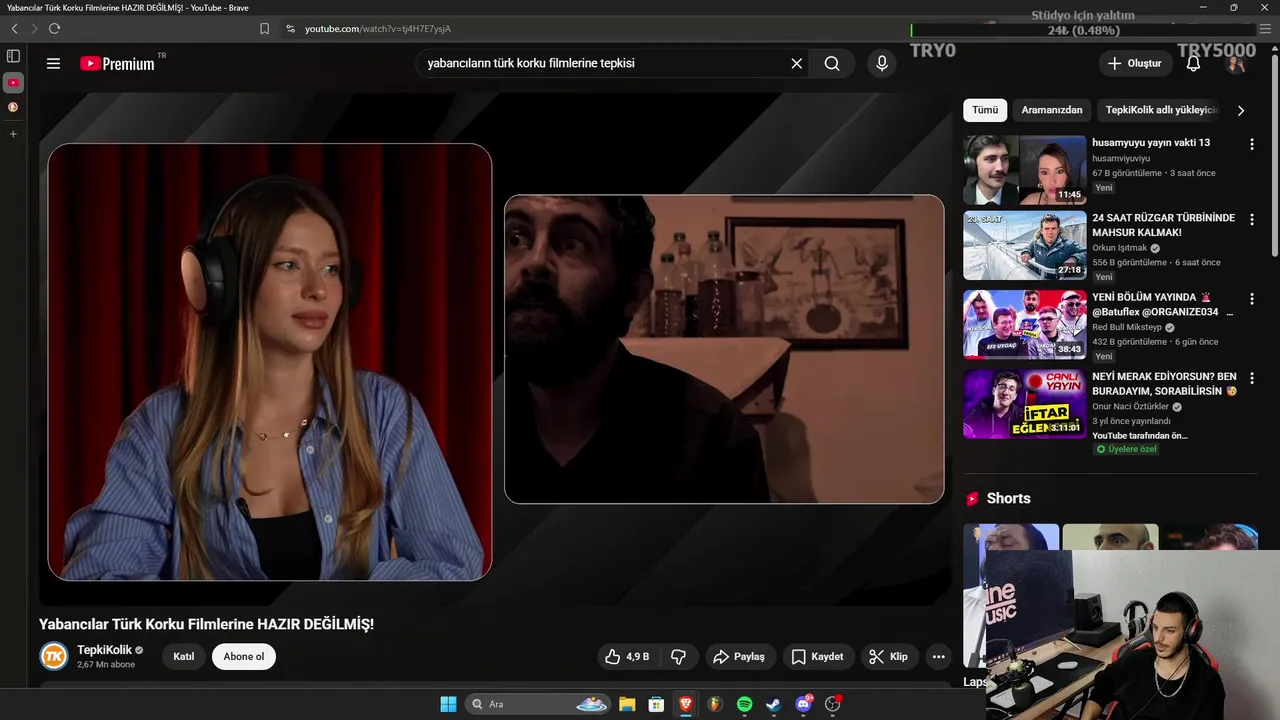Open Steam from the taskbar
This screenshot has height=720, width=1280.
tap(773, 704)
